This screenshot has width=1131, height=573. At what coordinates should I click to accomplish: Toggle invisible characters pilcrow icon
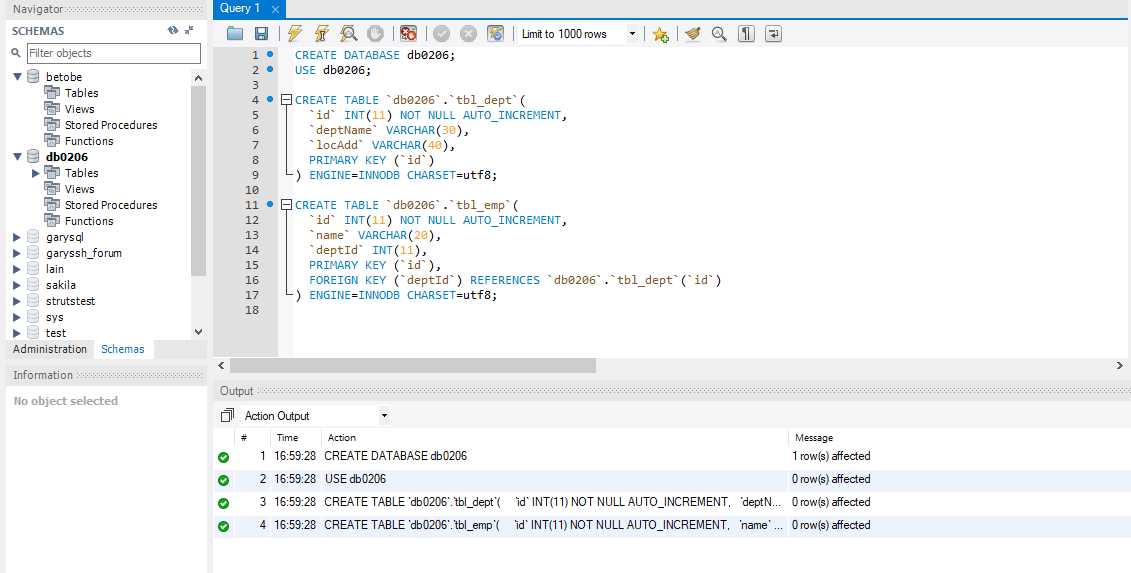coord(746,34)
